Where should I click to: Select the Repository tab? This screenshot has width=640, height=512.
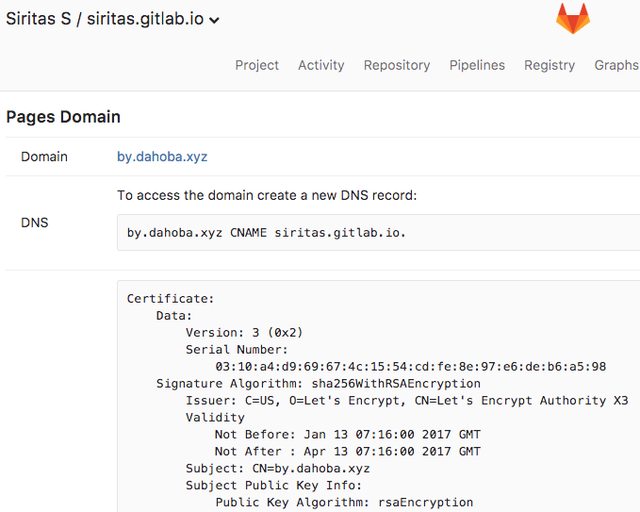[x=396, y=65]
